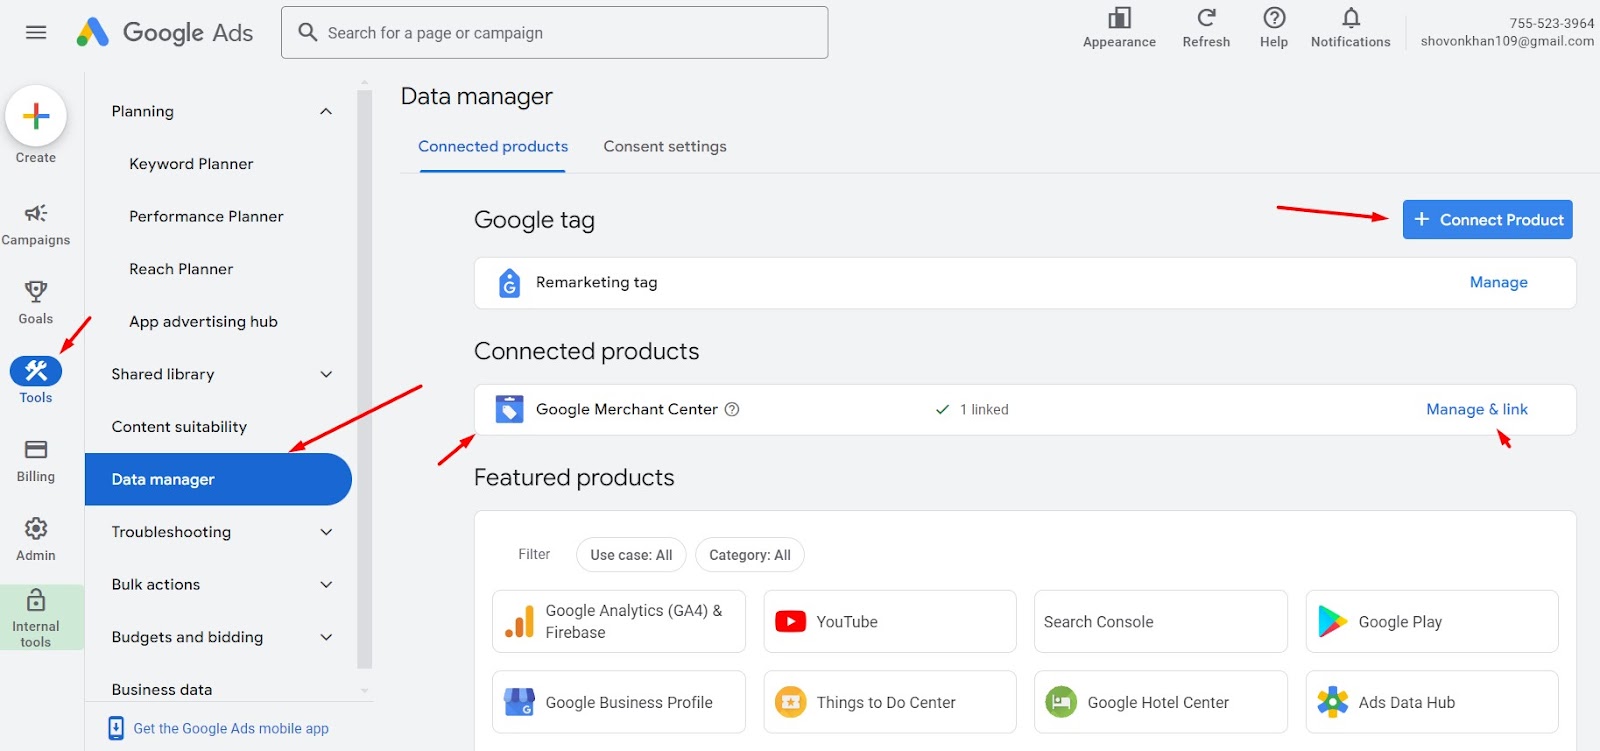Expand Budgets and bidding section
The width and height of the screenshot is (1600, 751).
[326, 637]
